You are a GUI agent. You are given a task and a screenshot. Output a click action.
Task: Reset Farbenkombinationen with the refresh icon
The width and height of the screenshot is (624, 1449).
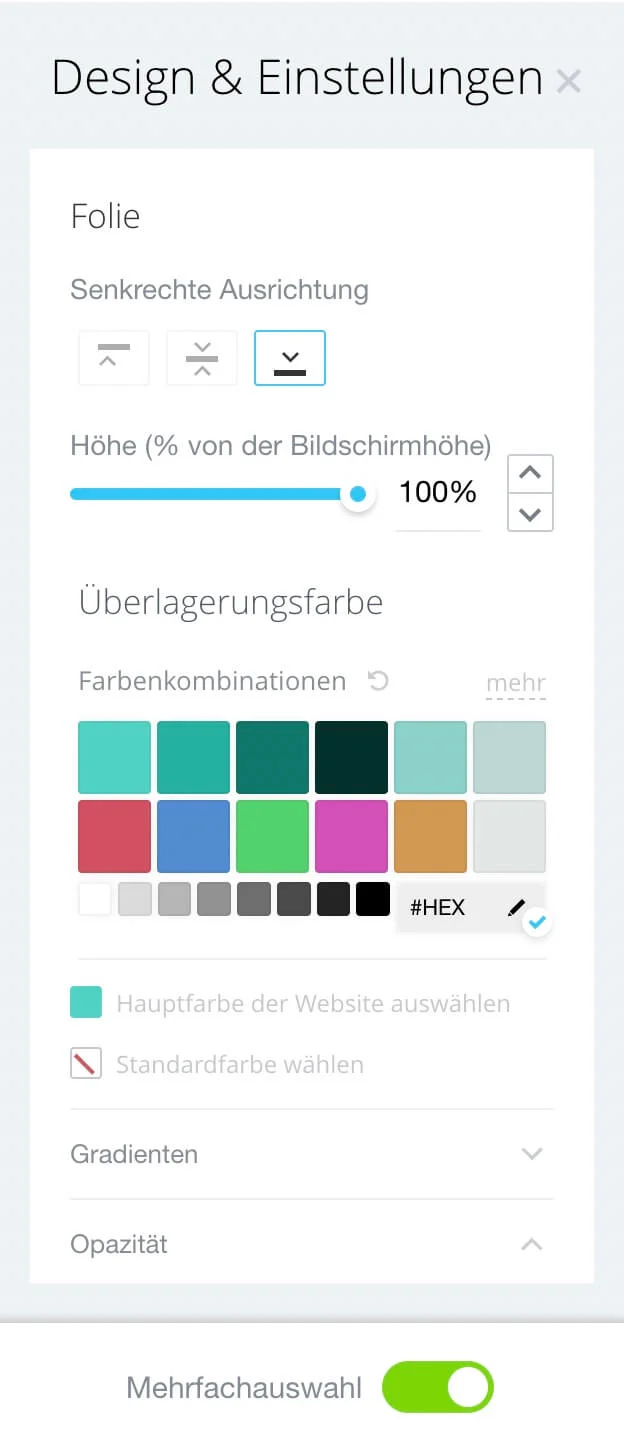pos(378,681)
